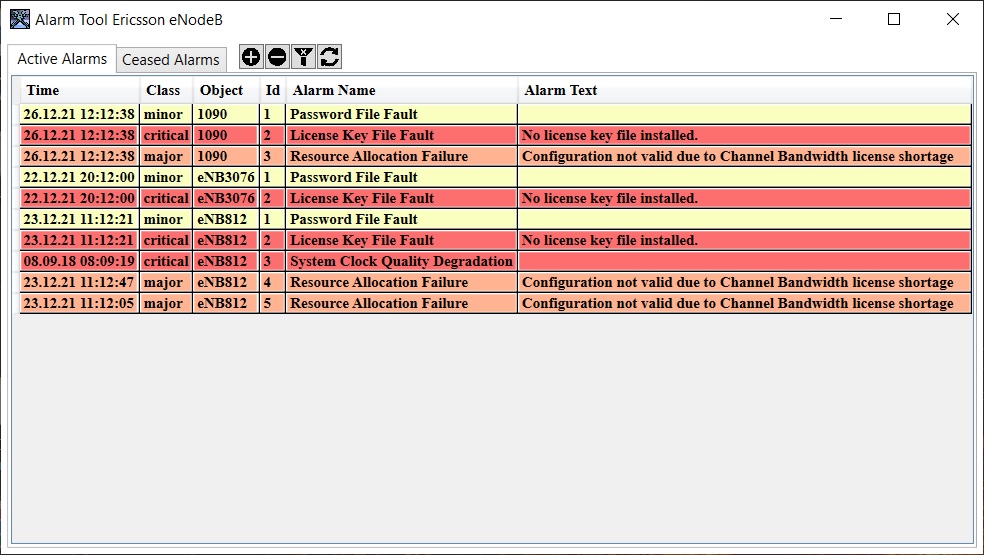Sort by the Class column header
This screenshot has height=555, width=984.
click(163, 90)
